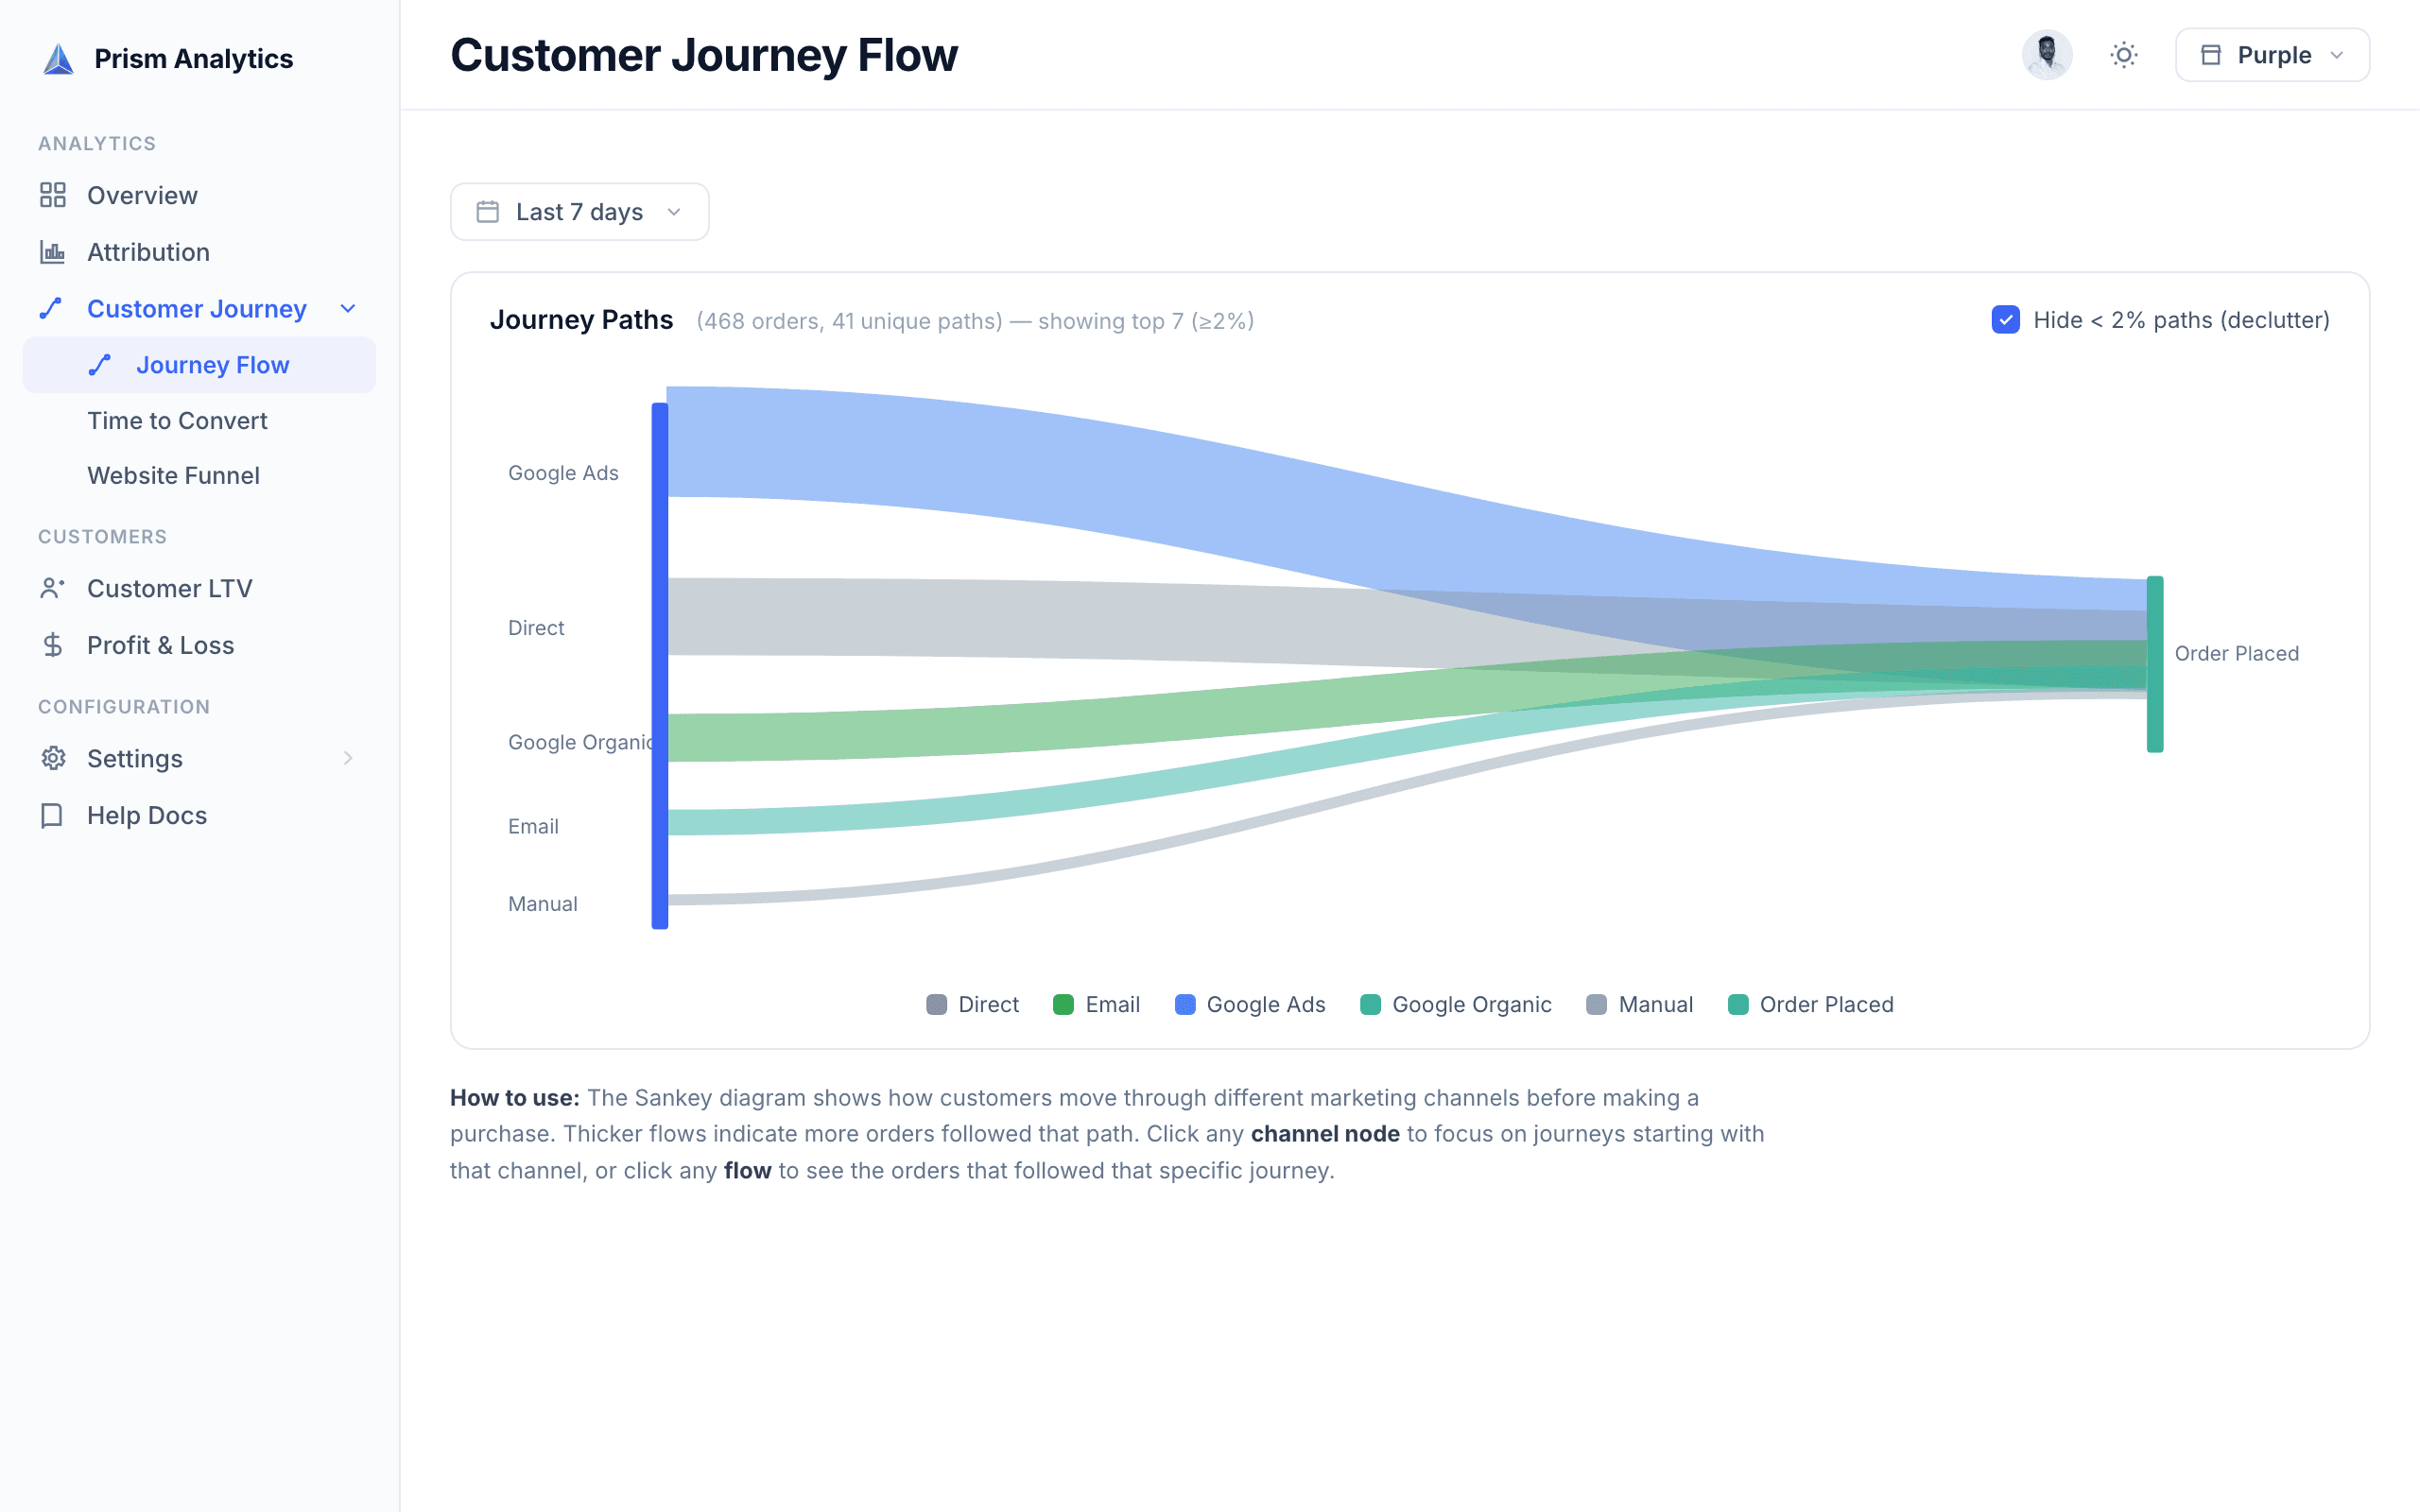This screenshot has height=1512, width=2420.
Task: Click the store icon beside Purple
Action: (2211, 55)
